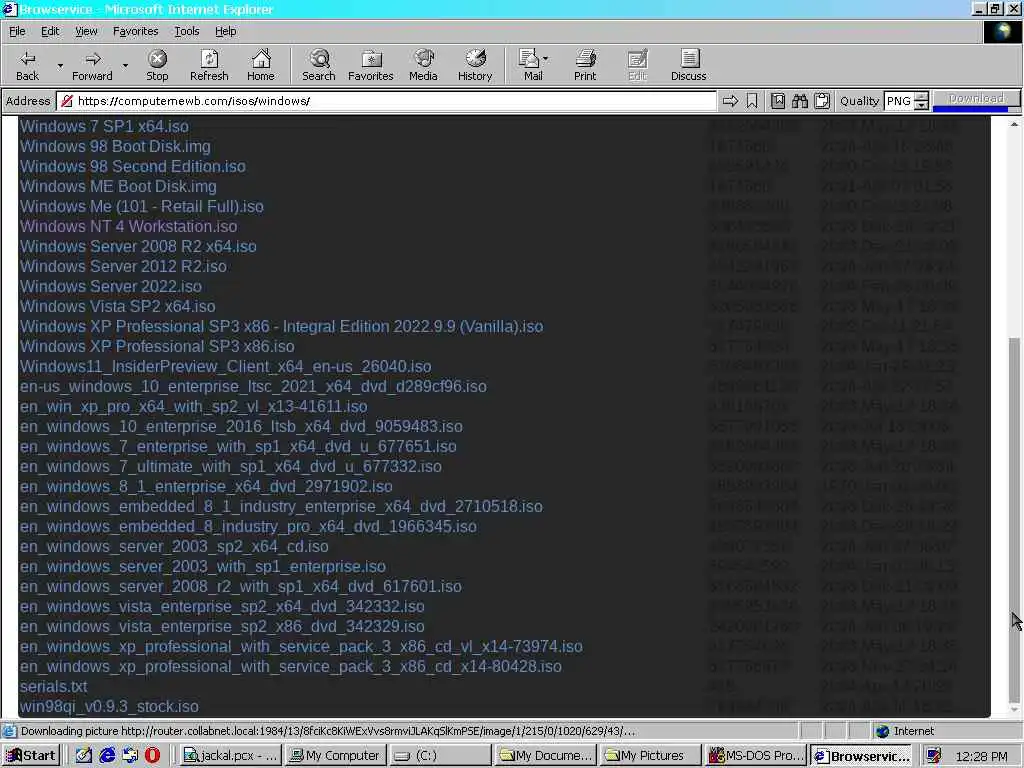Open Windows XP Professional SP3 x86.iso link
Image resolution: width=1024 pixels, height=768 pixels.
[x=157, y=347]
